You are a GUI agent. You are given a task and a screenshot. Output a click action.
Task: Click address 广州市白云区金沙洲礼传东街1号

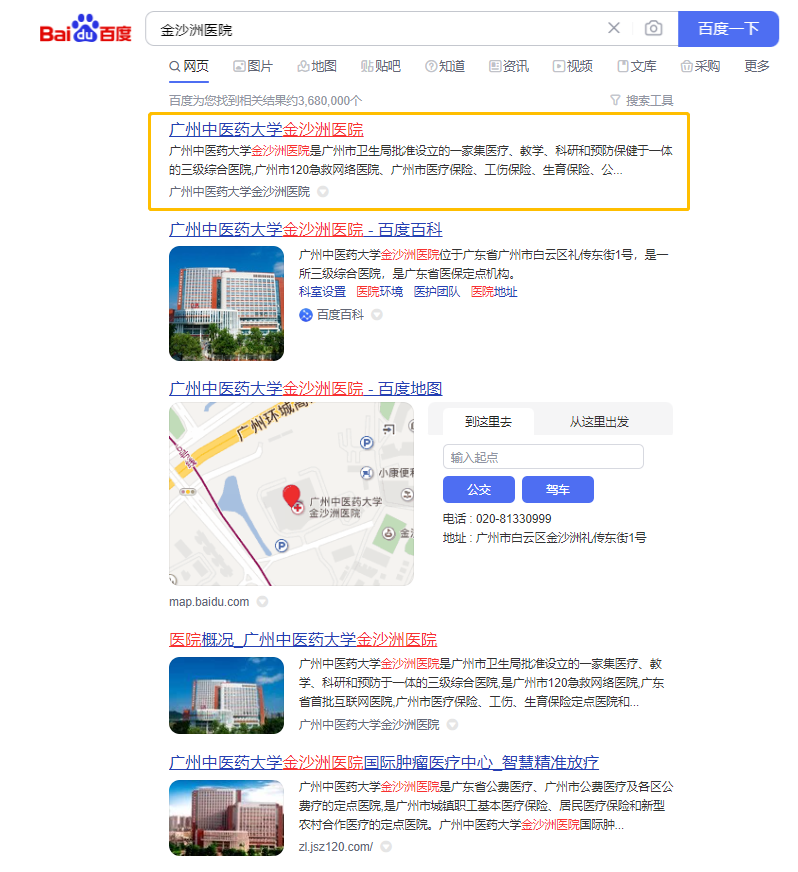pyautogui.click(x=561, y=538)
